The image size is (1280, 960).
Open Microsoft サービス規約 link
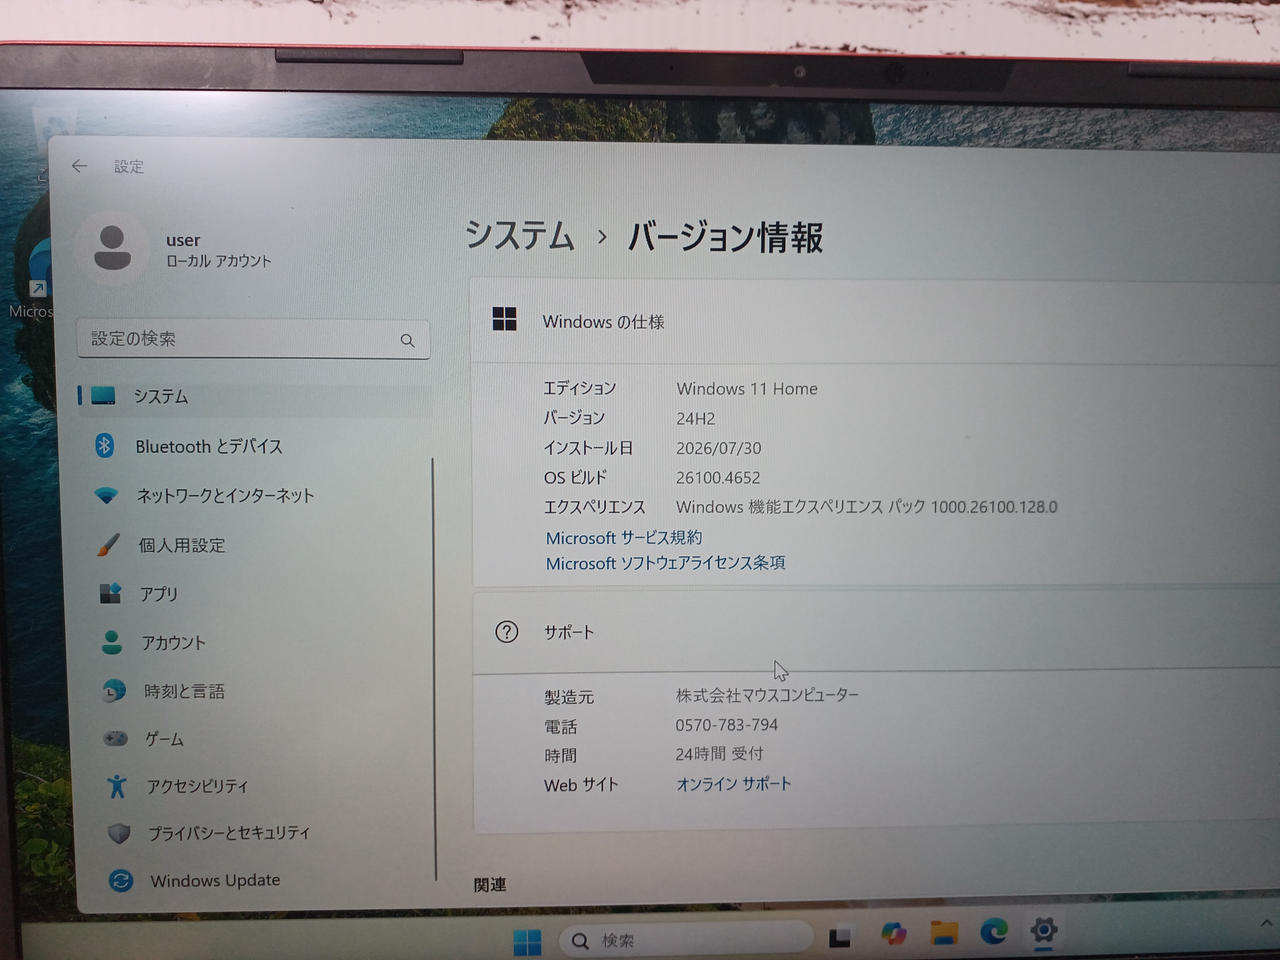coord(624,538)
